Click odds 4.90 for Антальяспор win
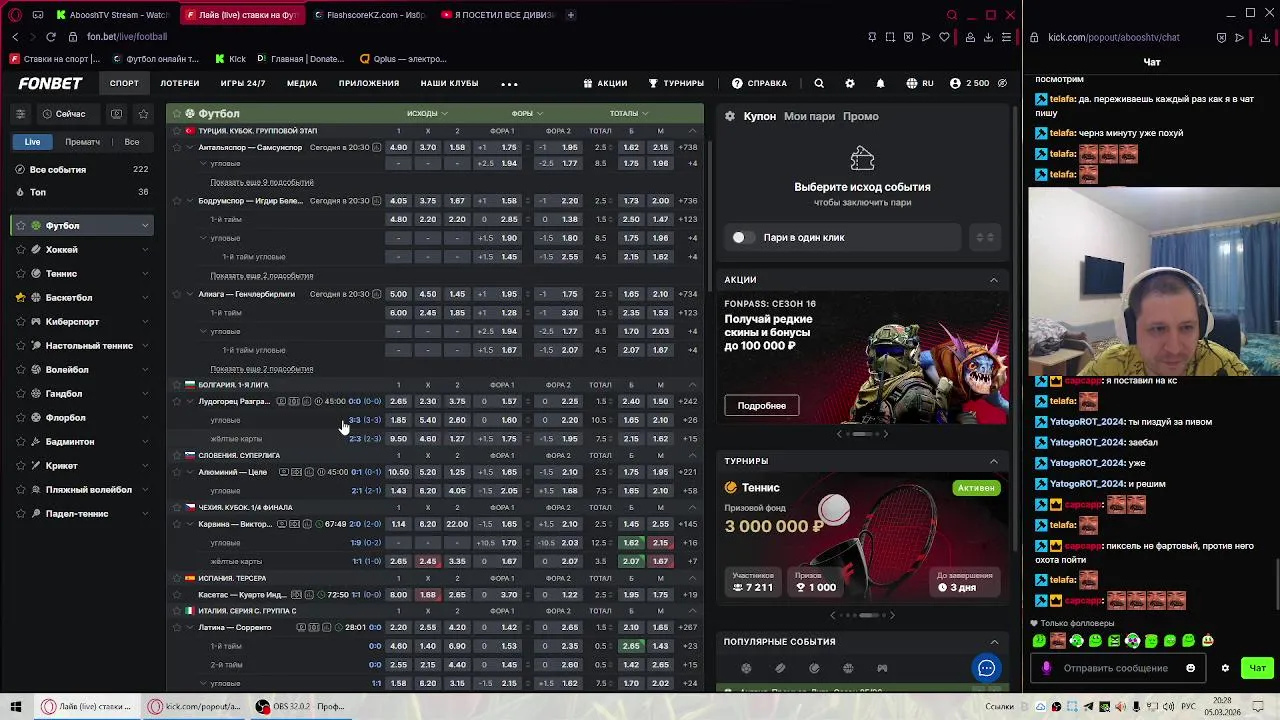This screenshot has width=1280, height=720. 398,147
